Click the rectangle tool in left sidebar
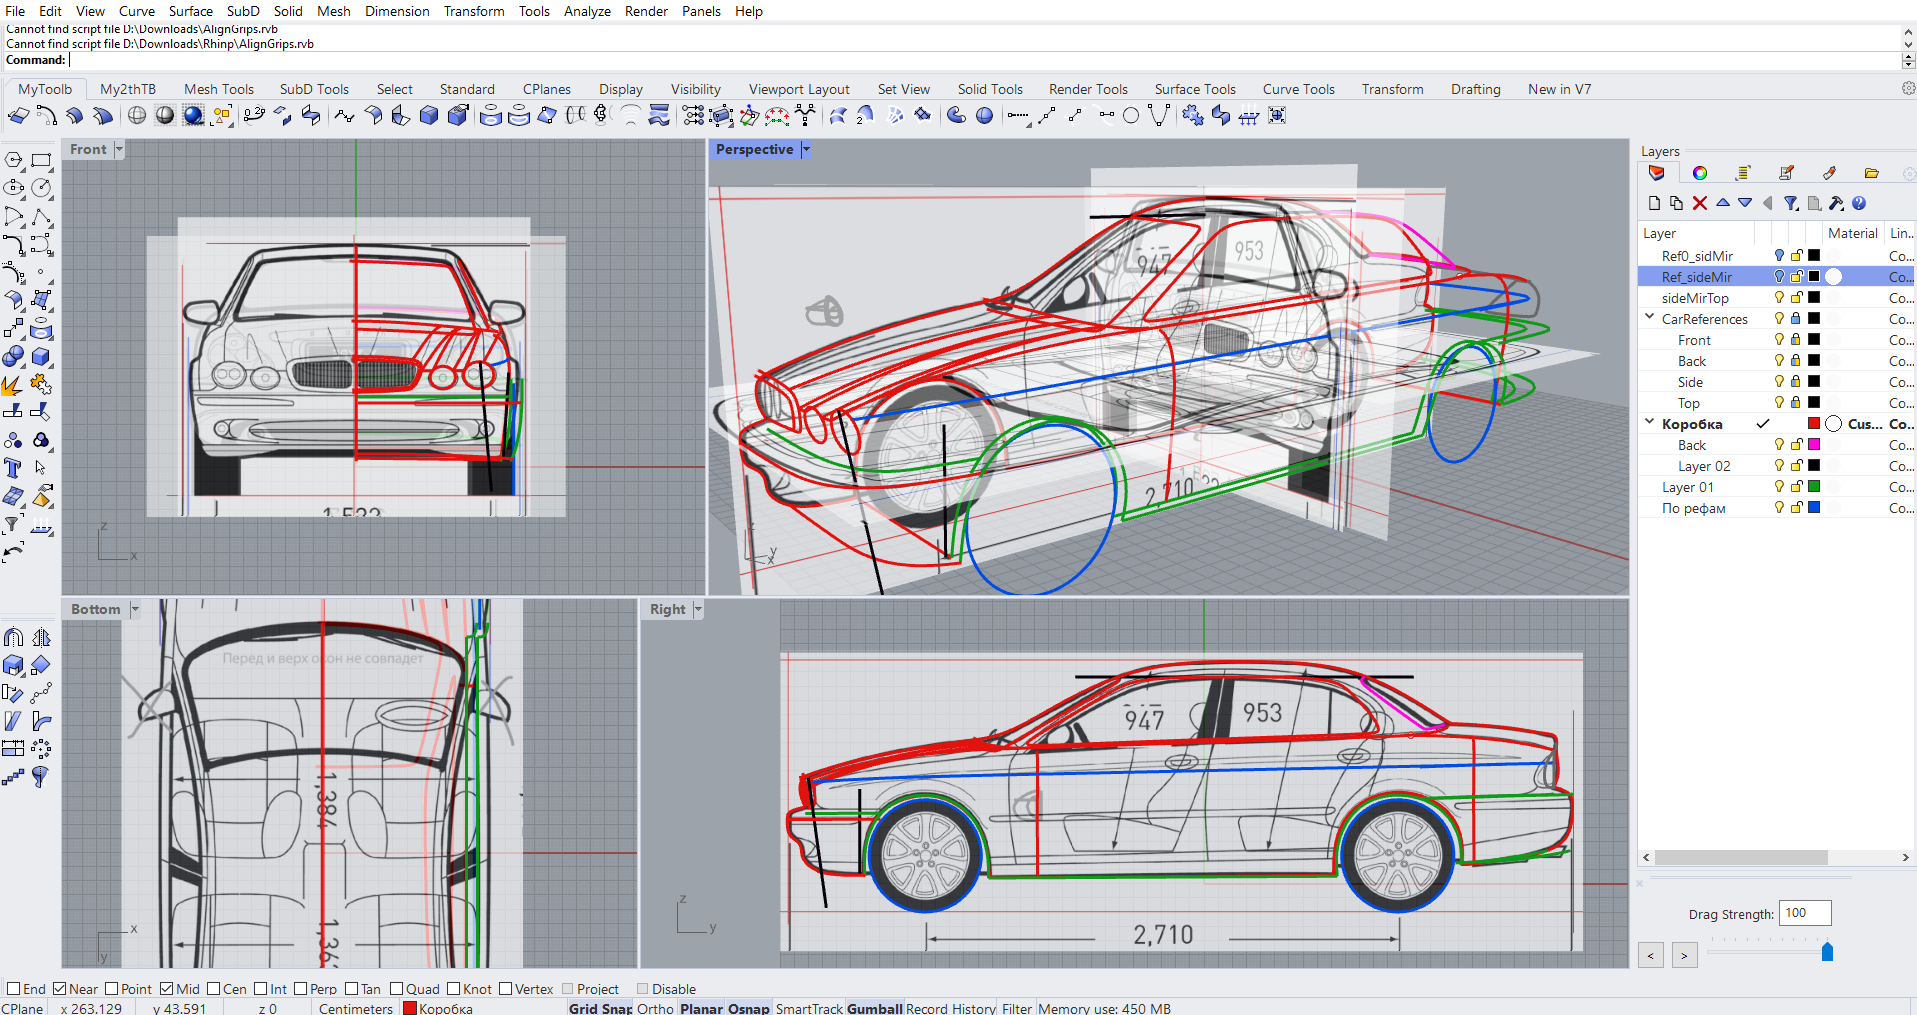Screen dimensions: 1917x1015 point(41,160)
